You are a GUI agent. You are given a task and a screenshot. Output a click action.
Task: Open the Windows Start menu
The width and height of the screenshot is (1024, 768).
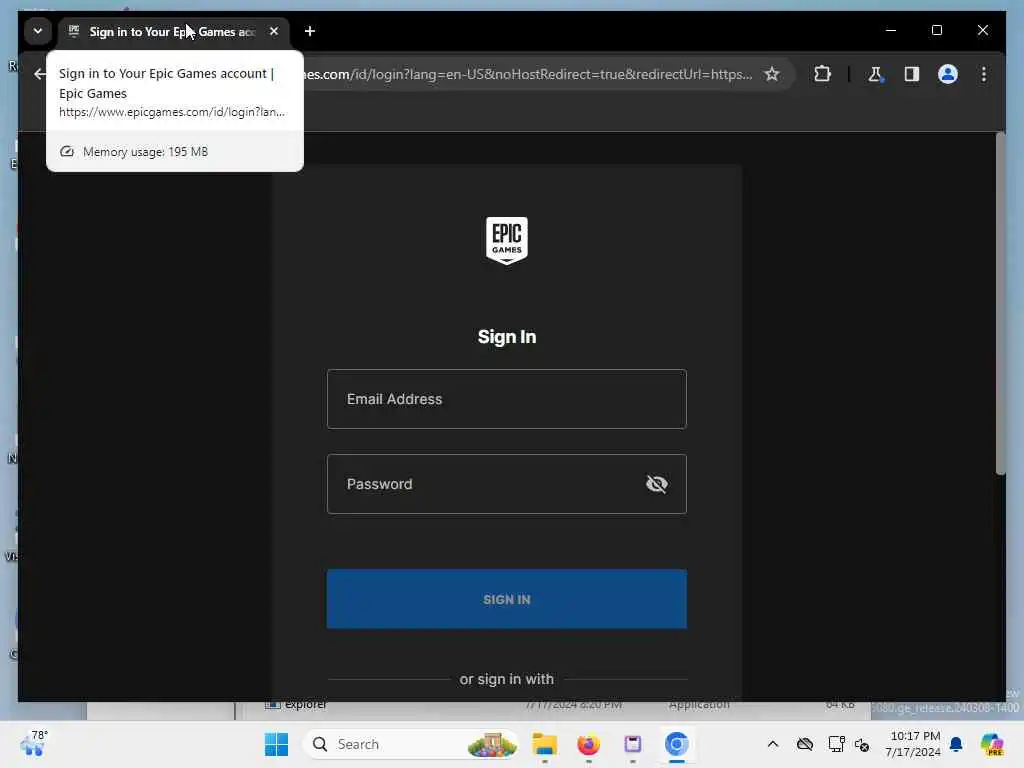pos(276,744)
